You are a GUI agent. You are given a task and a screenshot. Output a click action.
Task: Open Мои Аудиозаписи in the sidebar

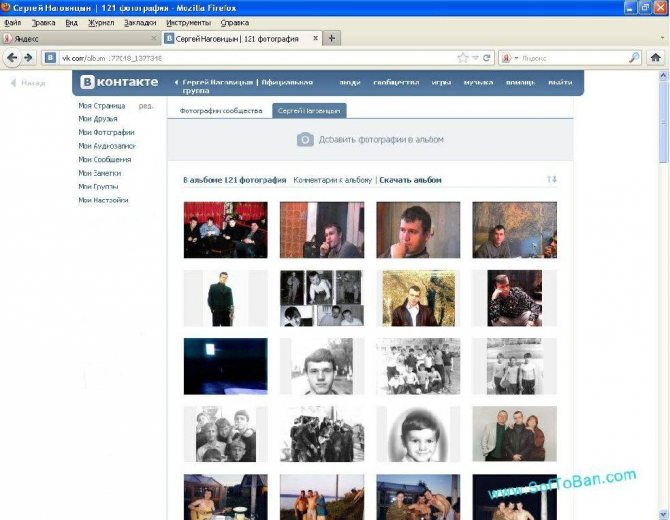pyautogui.click(x=107, y=146)
